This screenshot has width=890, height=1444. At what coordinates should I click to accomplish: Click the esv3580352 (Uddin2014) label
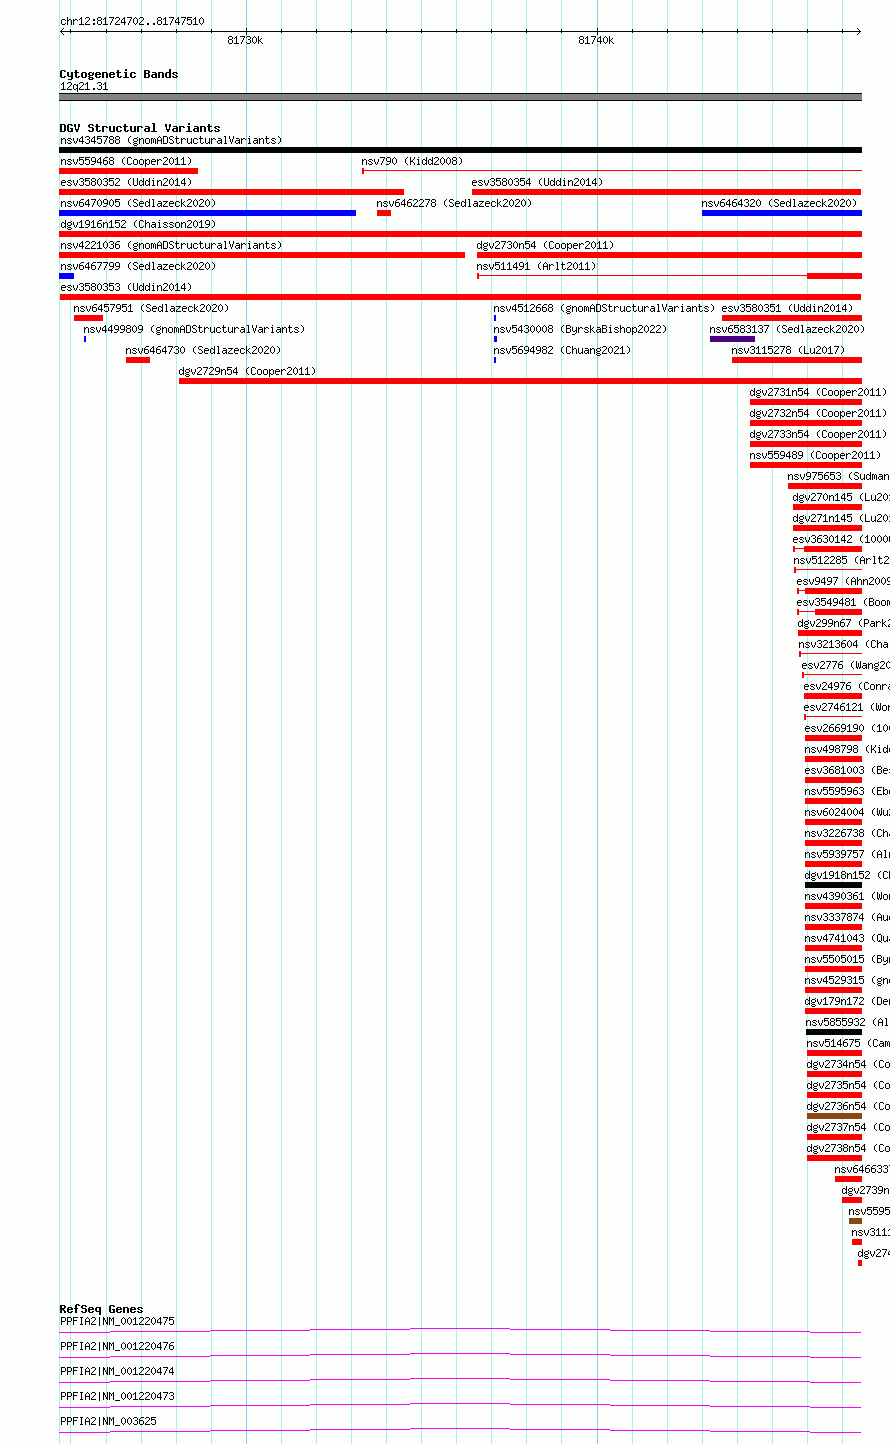pyautogui.click(x=126, y=182)
